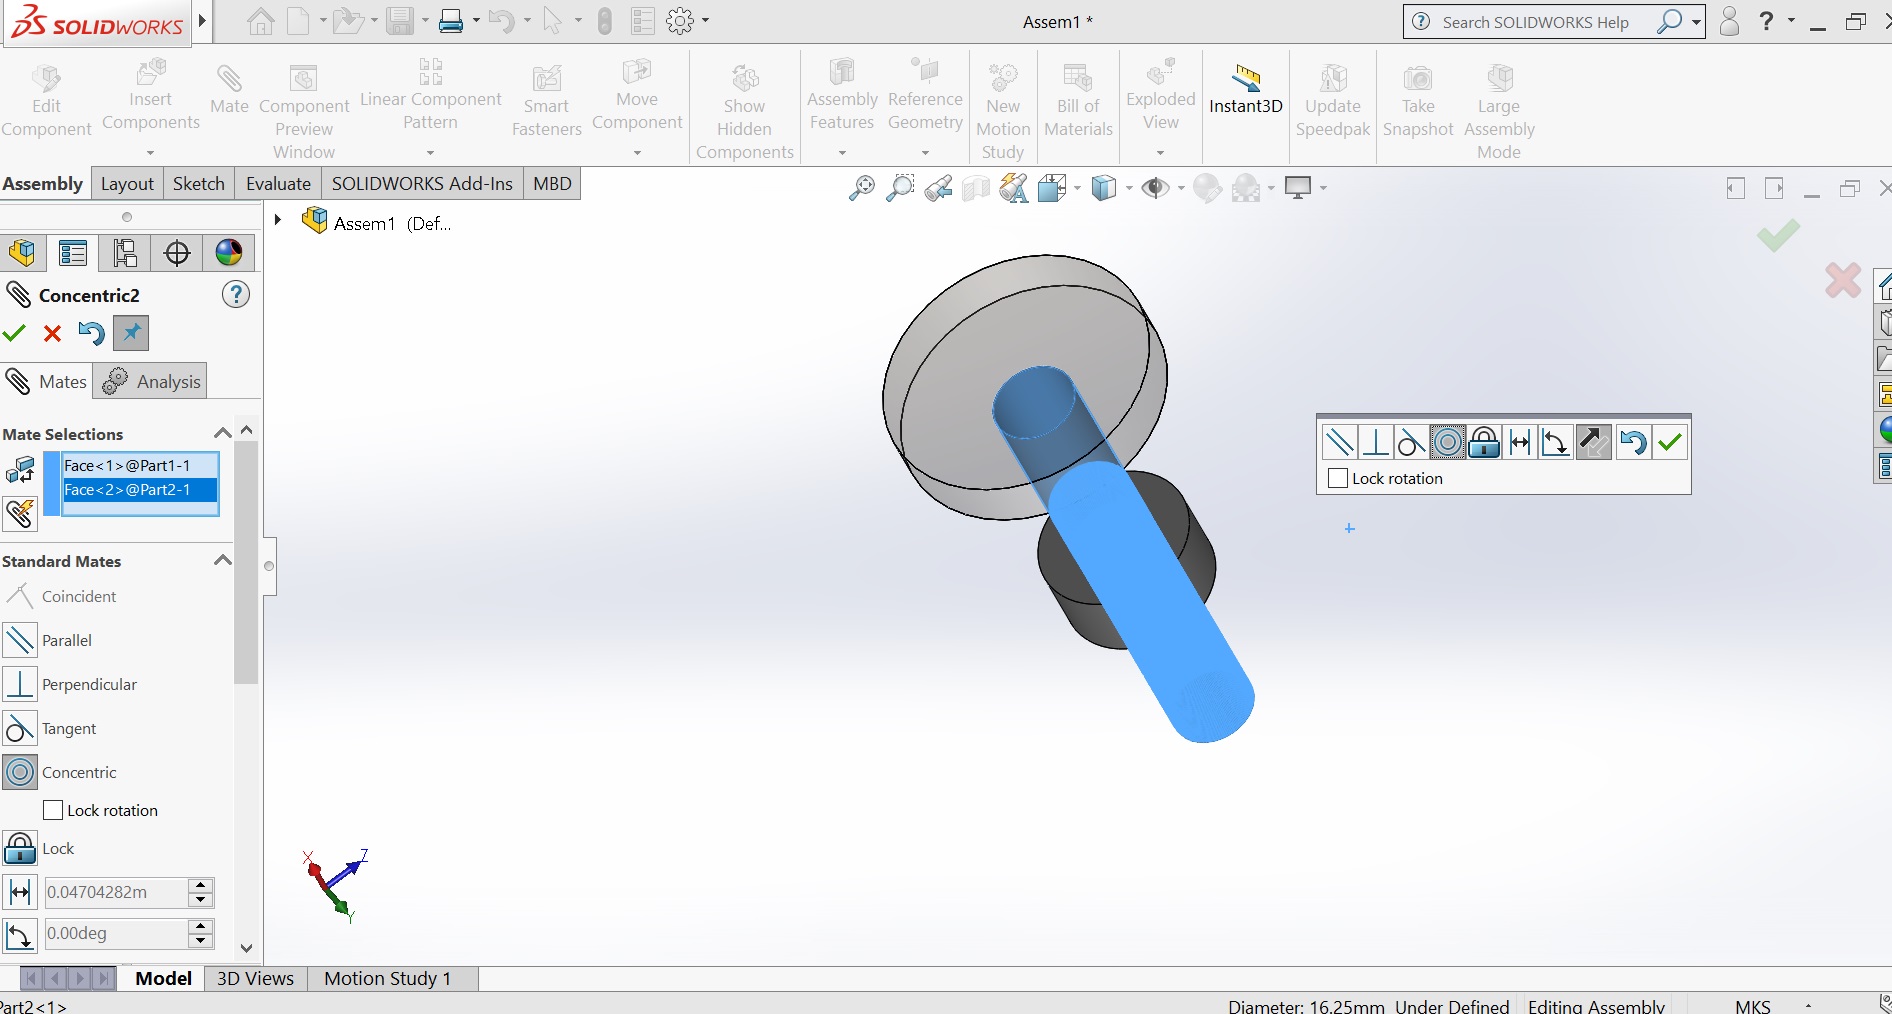Expand the Assem1 feature tree
The image size is (1892, 1014).
tap(277, 220)
